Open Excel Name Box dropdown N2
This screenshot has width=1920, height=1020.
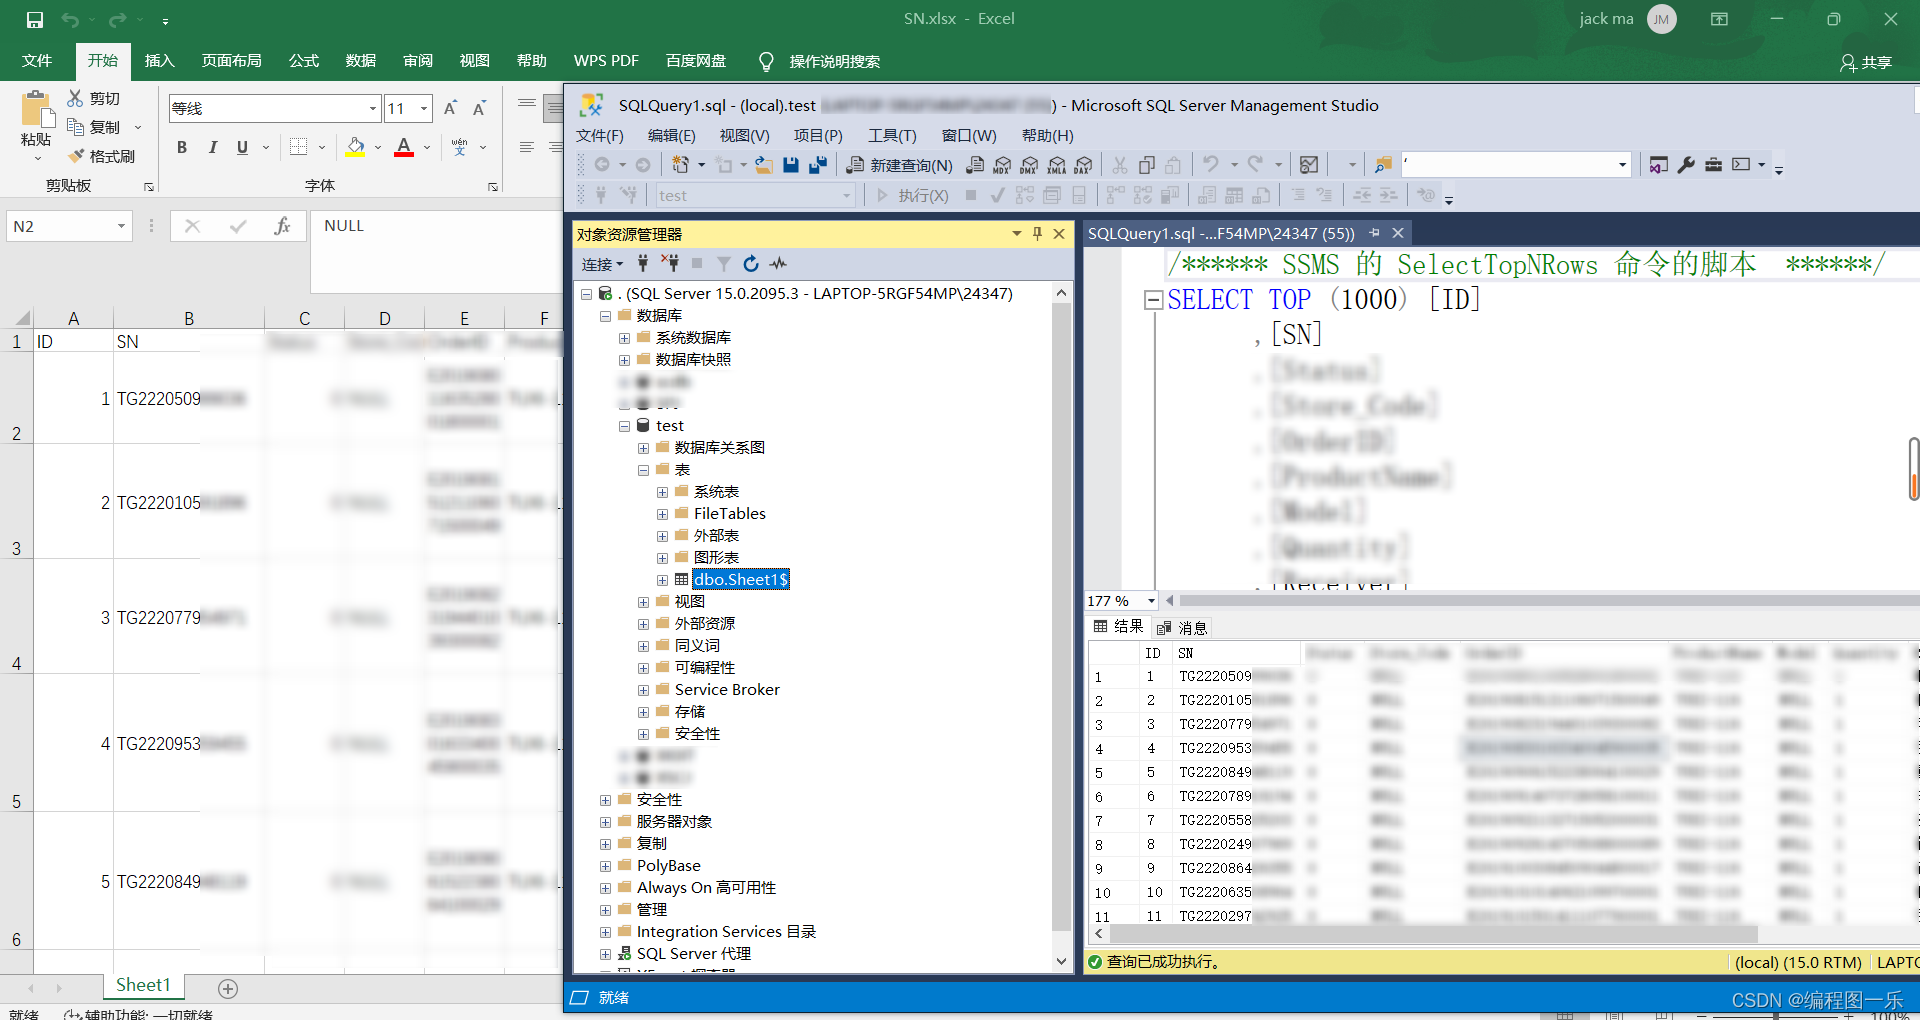pyautogui.click(x=121, y=226)
